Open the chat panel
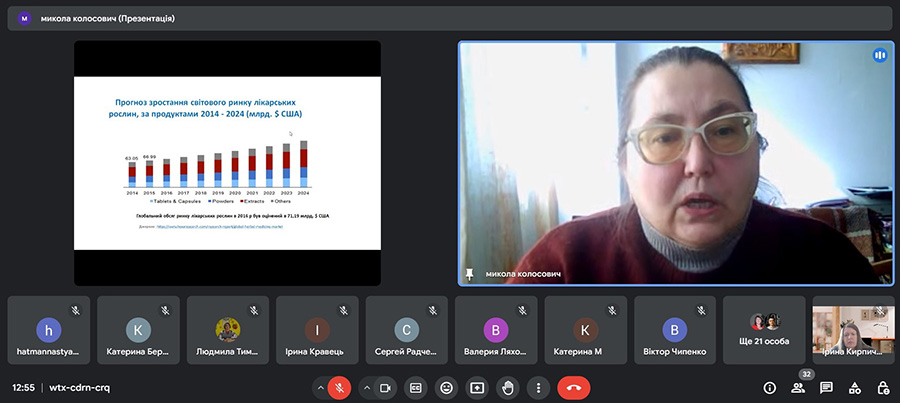This screenshot has width=900, height=403. click(x=826, y=387)
